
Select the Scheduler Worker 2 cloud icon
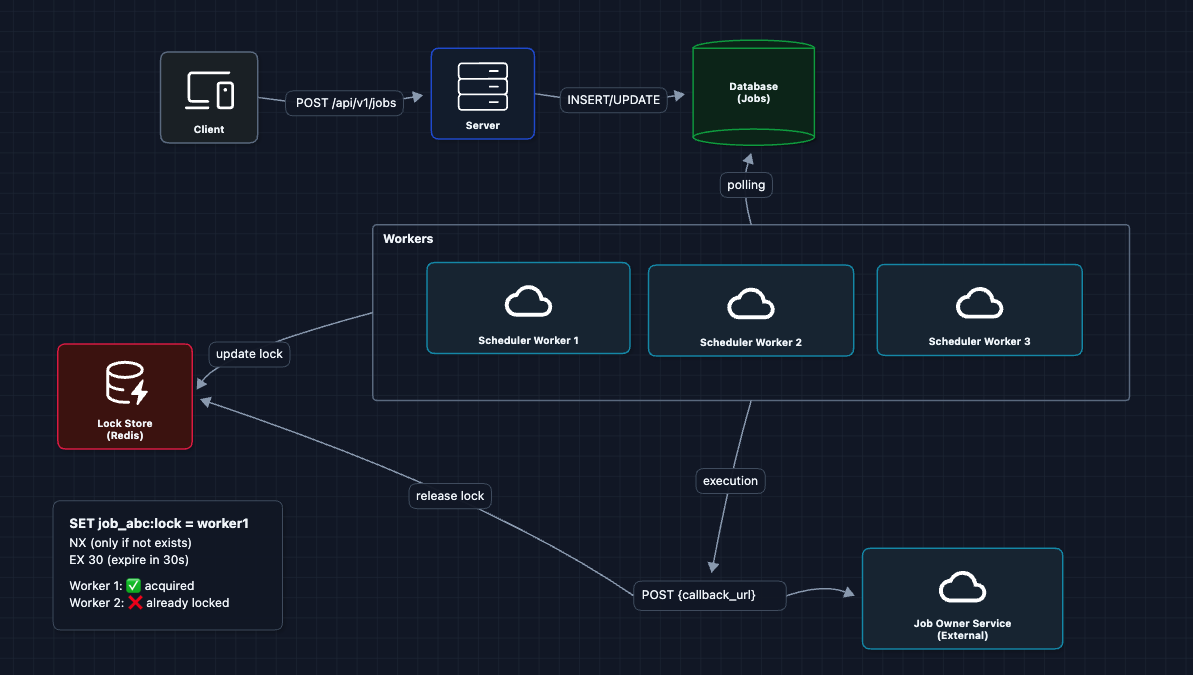click(x=751, y=303)
